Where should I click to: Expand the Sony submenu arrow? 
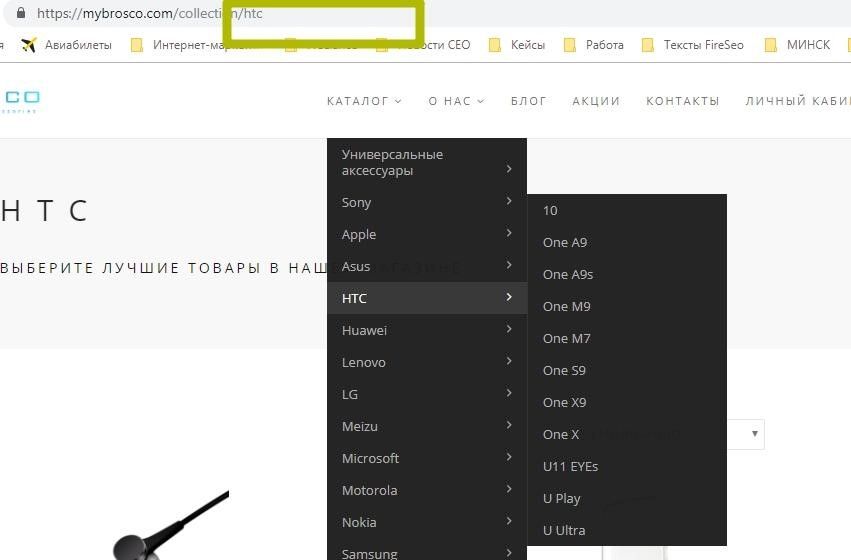tap(509, 202)
